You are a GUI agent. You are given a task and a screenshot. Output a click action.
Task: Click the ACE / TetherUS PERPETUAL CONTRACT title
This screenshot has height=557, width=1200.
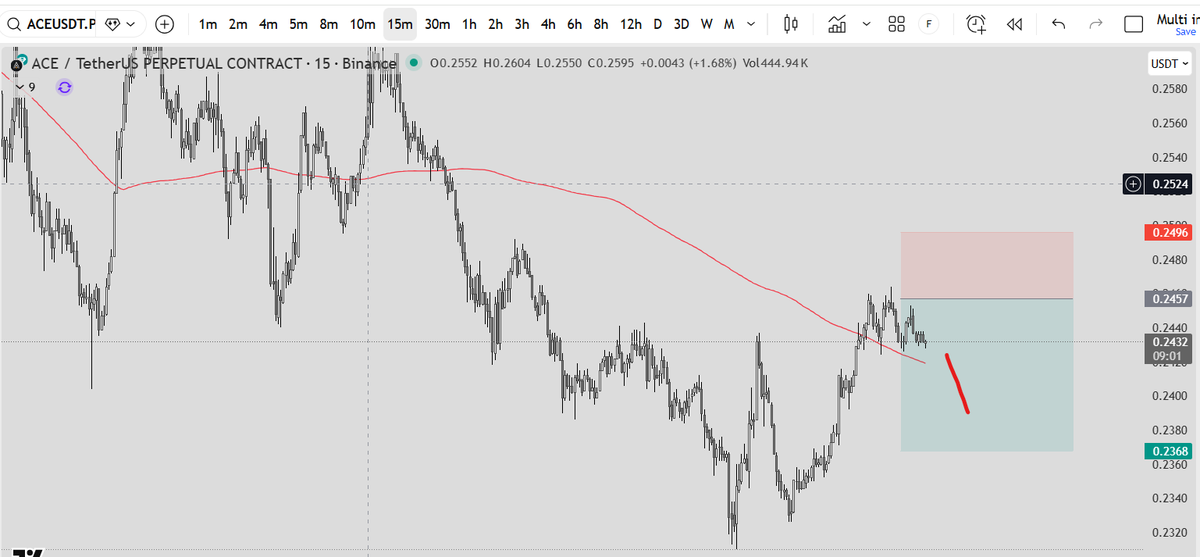[x=166, y=64]
